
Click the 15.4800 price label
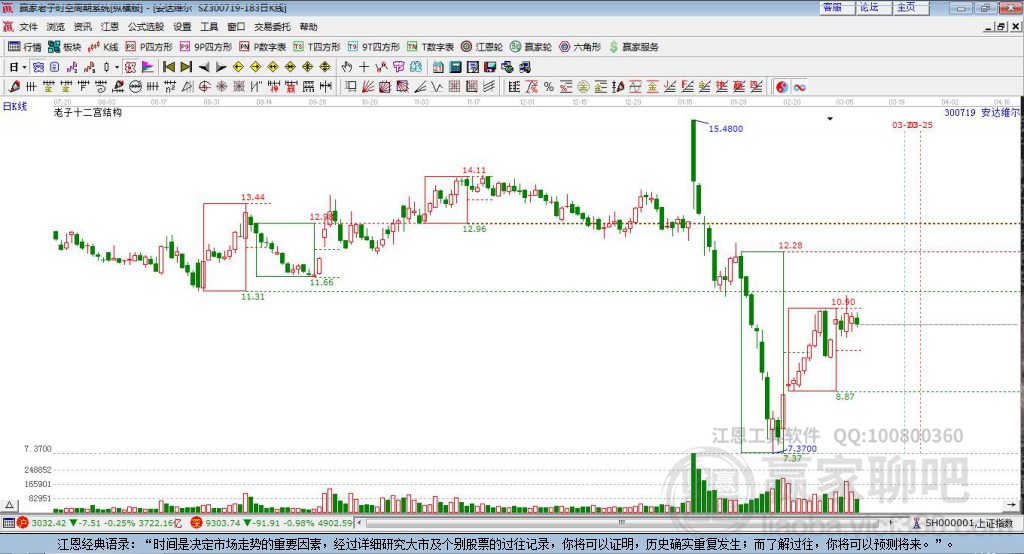pos(726,129)
